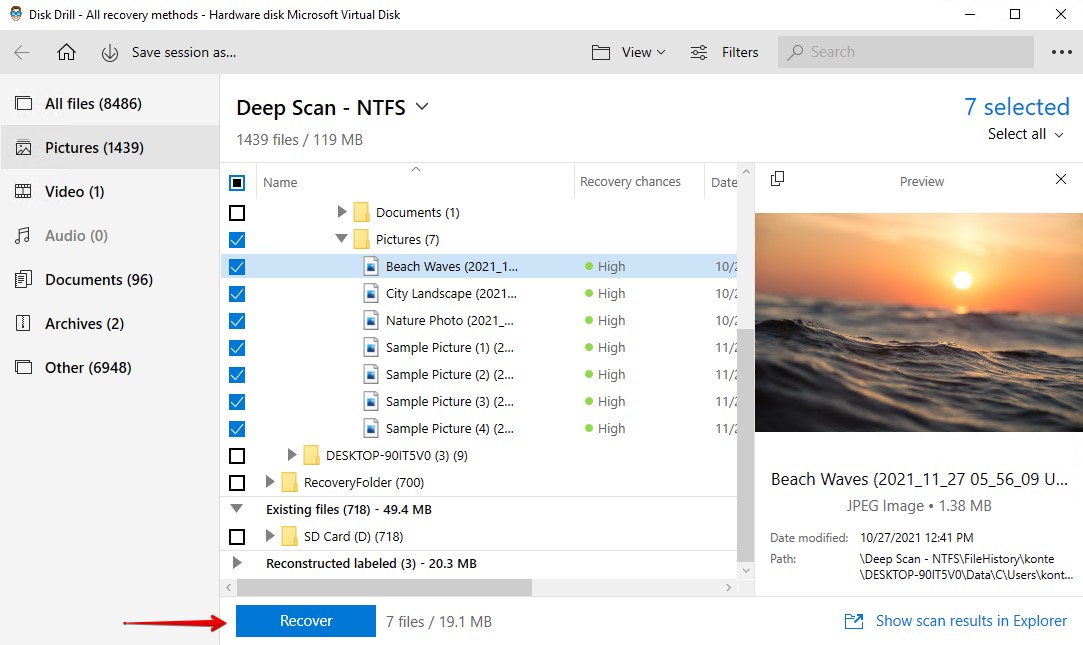This screenshot has width=1083, height=645.
Task: Open the Deep Scan - NTFS dropdown
Action: (422, 107)
